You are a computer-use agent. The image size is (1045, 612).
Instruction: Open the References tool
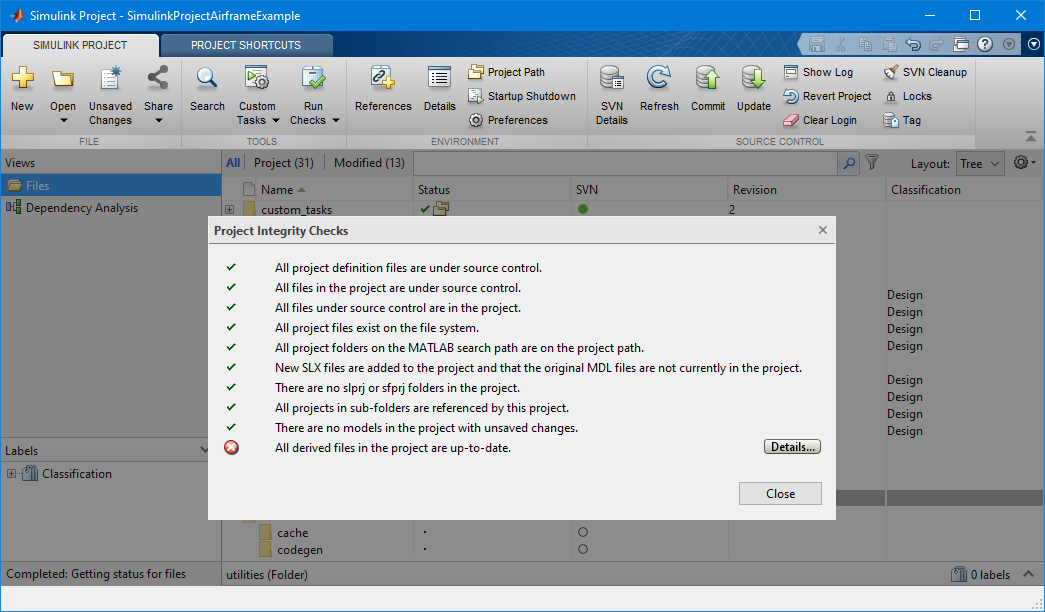pos(383,89)
